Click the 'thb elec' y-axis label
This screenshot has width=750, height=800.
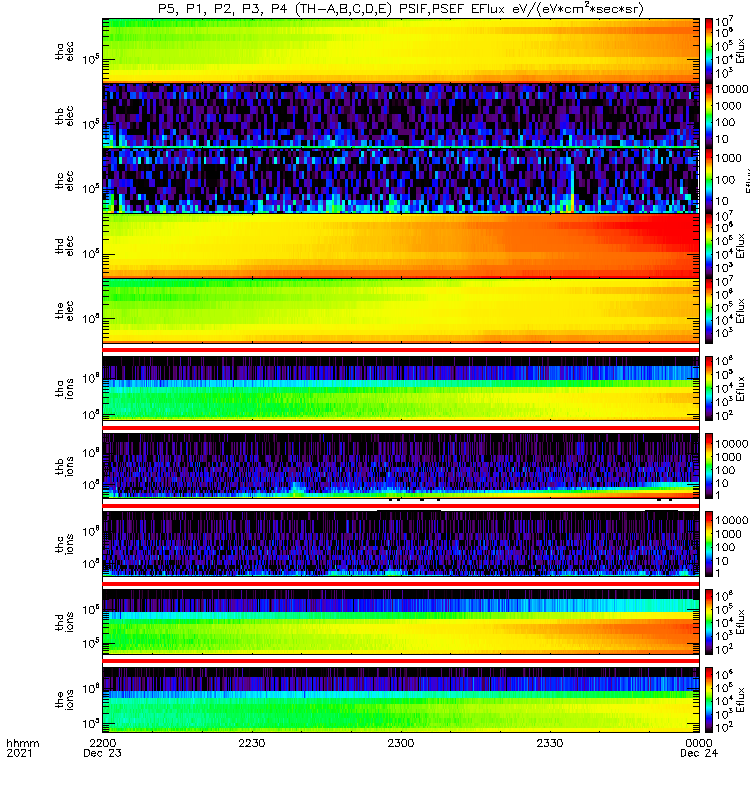click(64, 116)
